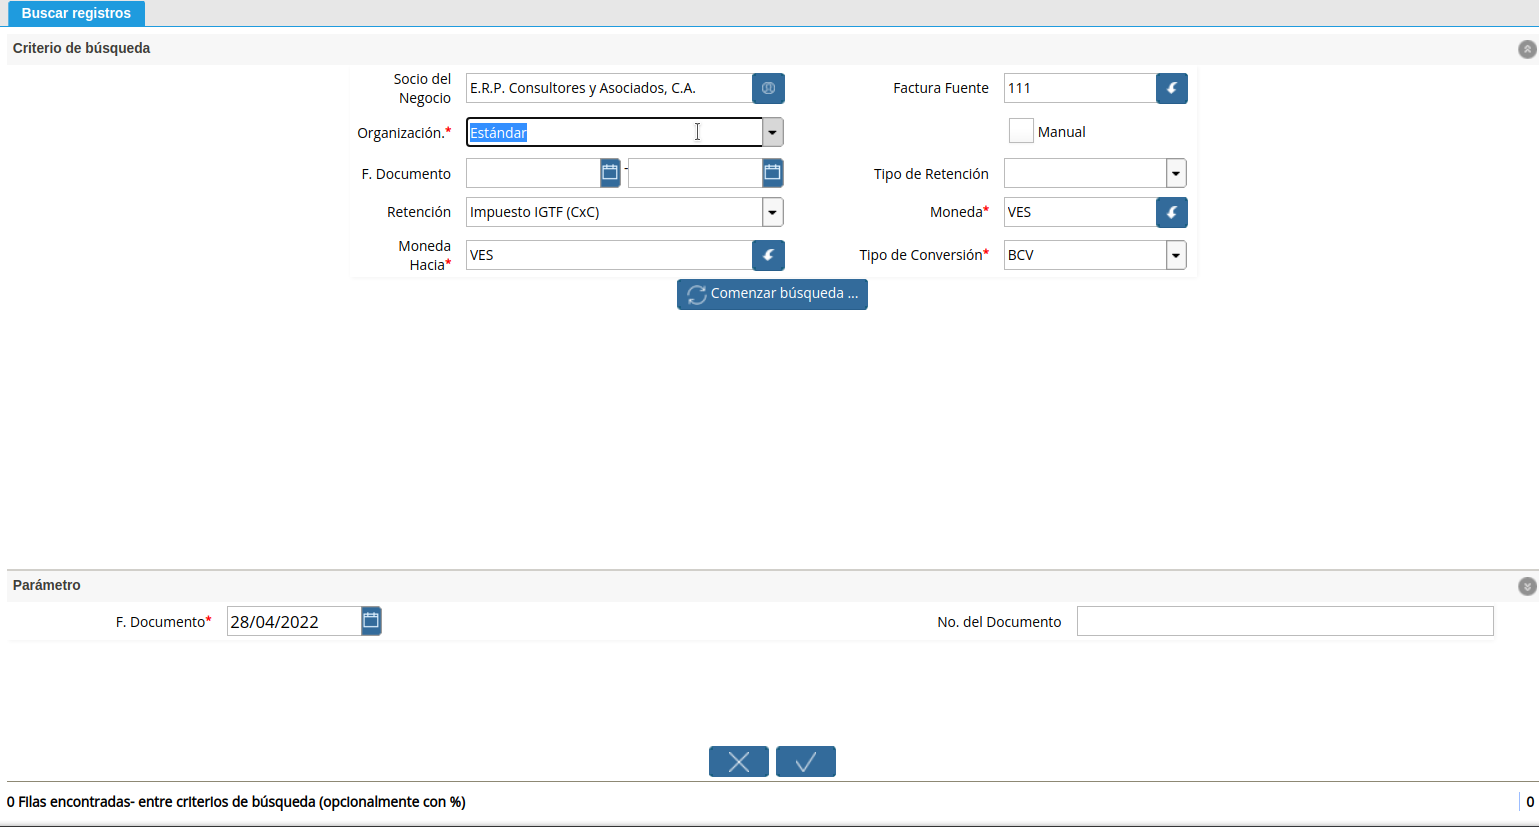Viewport: 1539px width, 827px height.
Task: Click the first F. Documento date field
Action: (x=533, y=173)
